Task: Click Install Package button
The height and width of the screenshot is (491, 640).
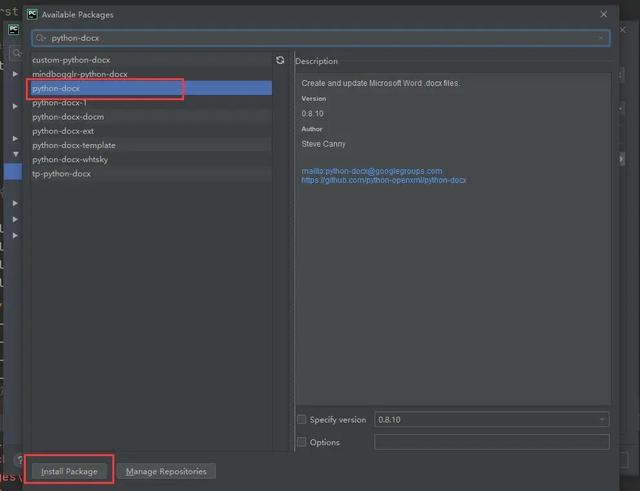Action: coord(69,471)
